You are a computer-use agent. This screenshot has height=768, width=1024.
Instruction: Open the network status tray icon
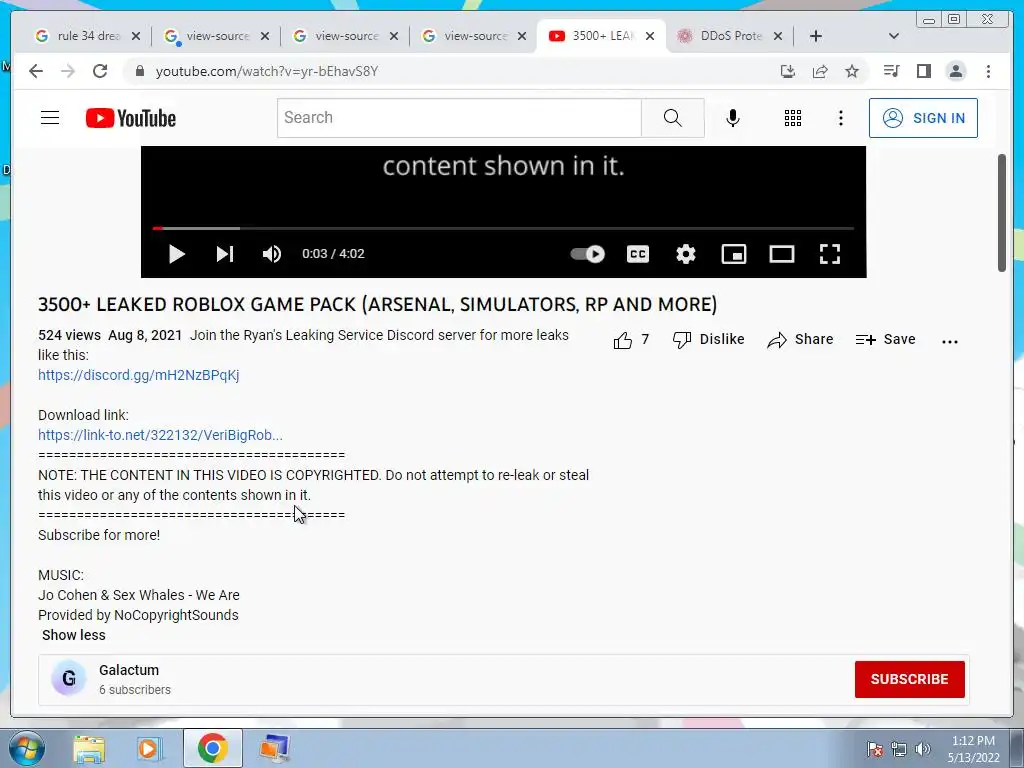coord(899,749)
